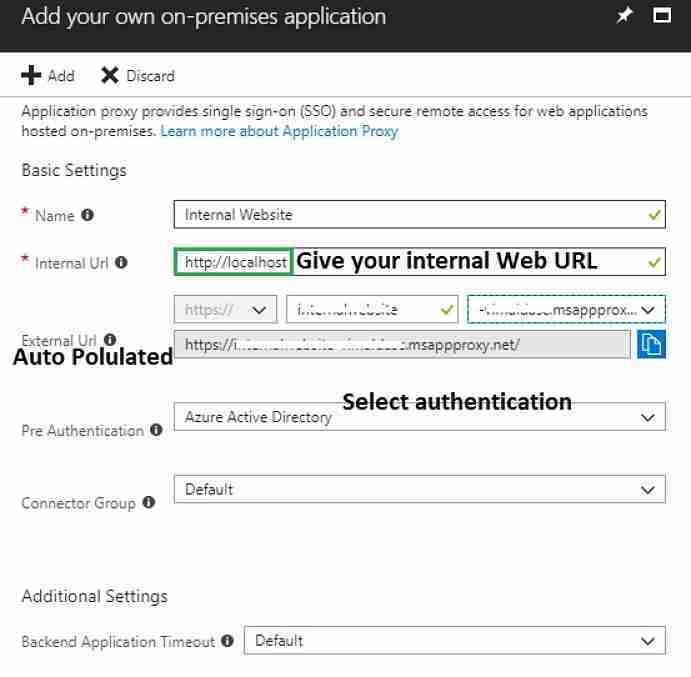Pin the blade with the pin icon
The height and width of the screenshot is (677, 691).
(x=624, y=16)
